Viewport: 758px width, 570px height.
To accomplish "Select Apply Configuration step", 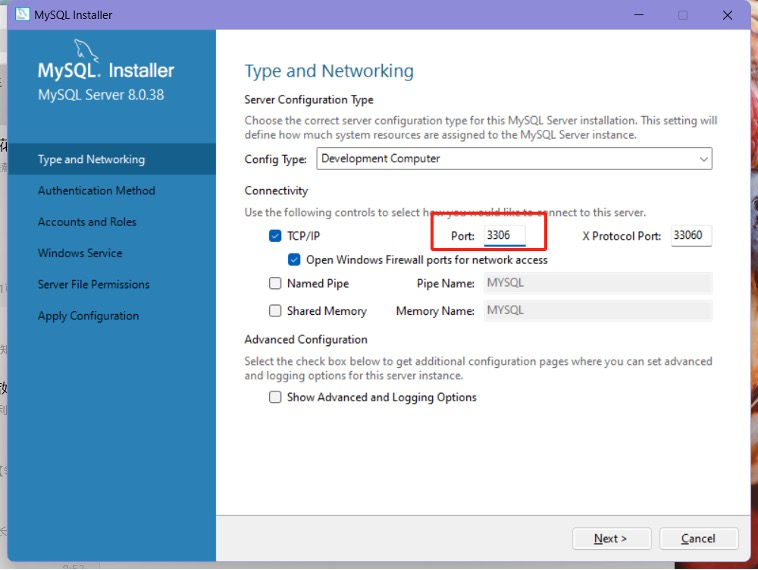I will 88,316.
